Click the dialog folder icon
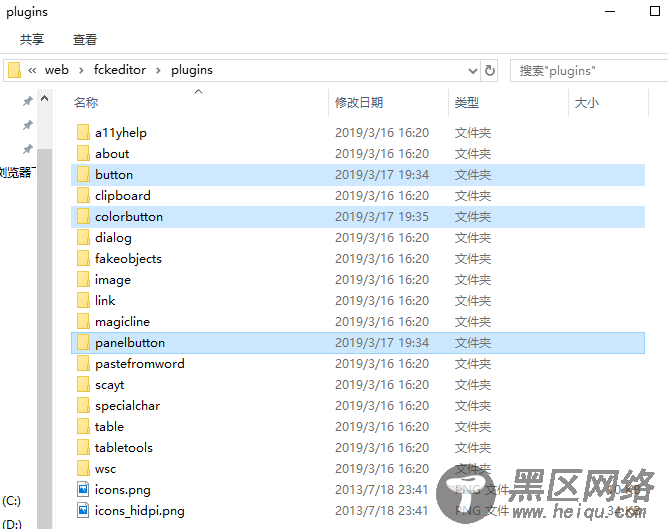The width and height of the screenshot is (668, 529). [84, 238]
